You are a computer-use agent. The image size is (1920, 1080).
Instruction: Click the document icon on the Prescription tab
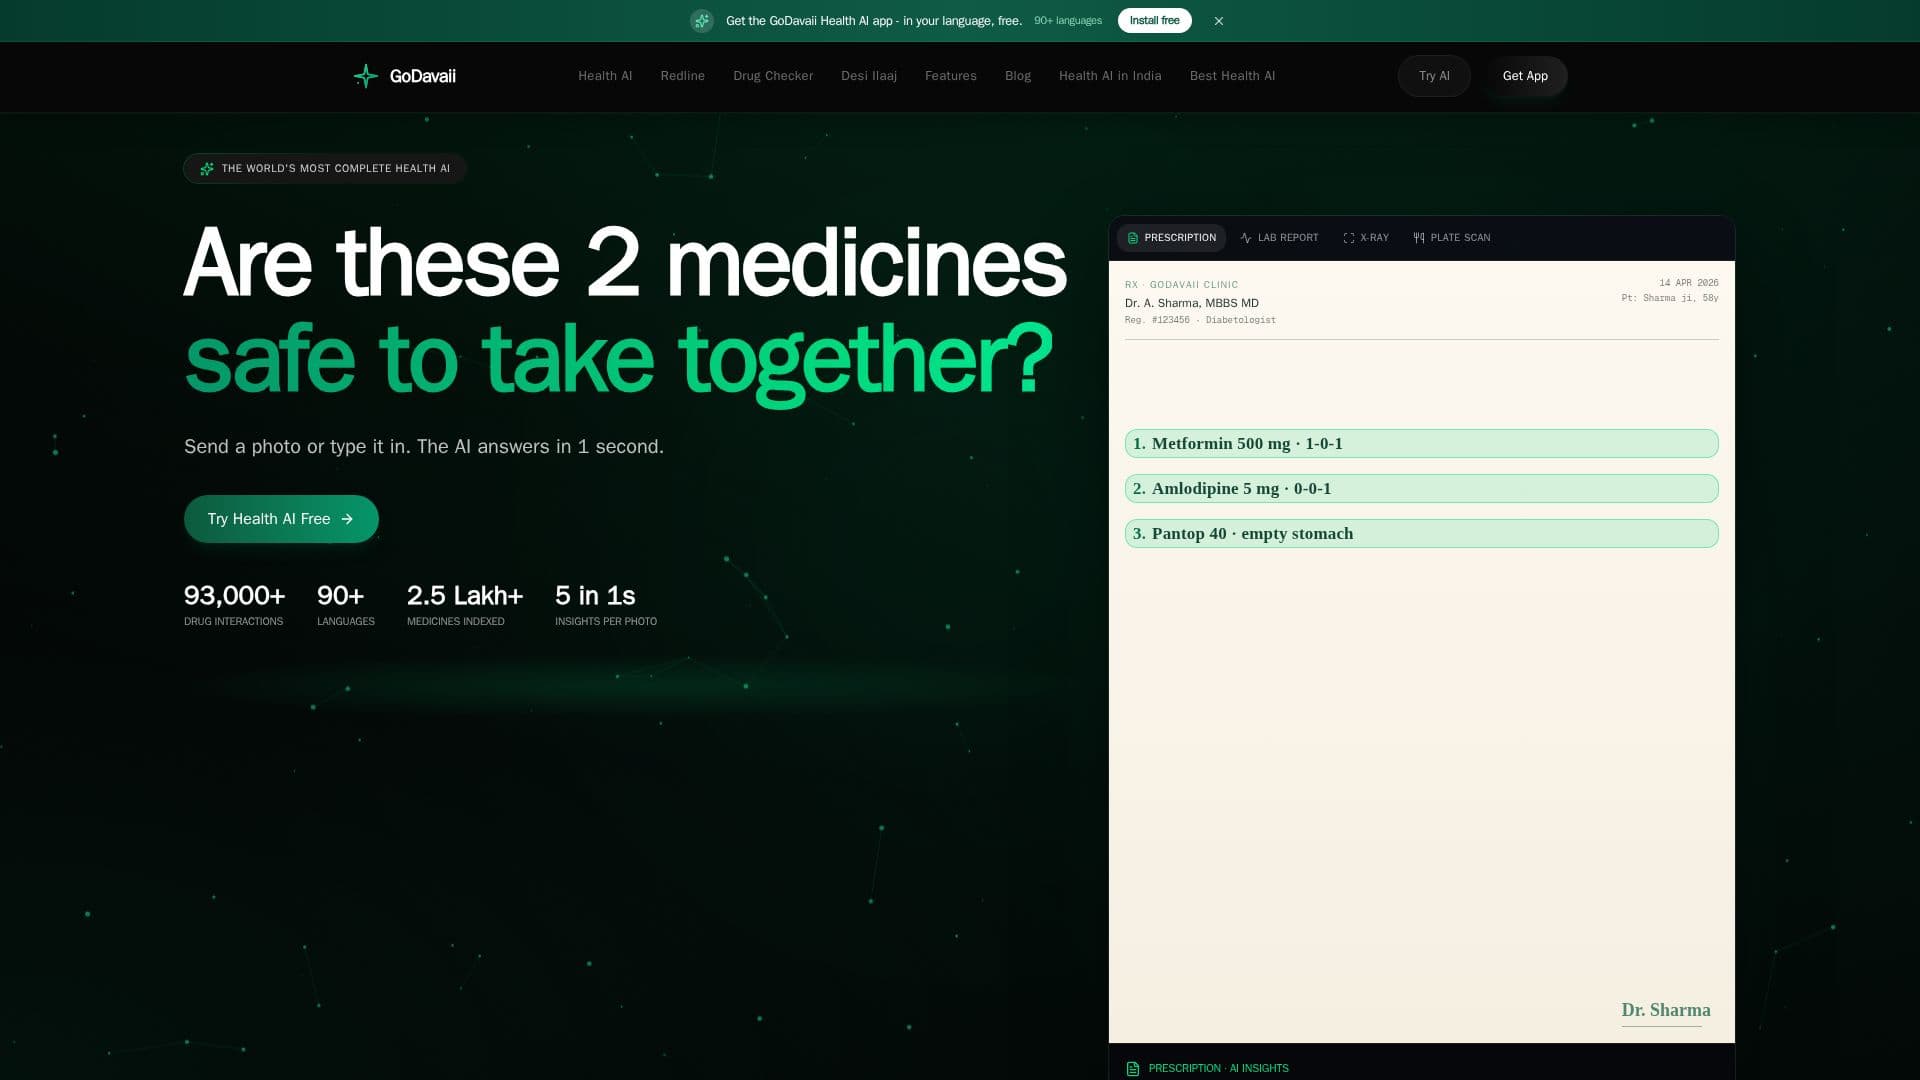1133,238
